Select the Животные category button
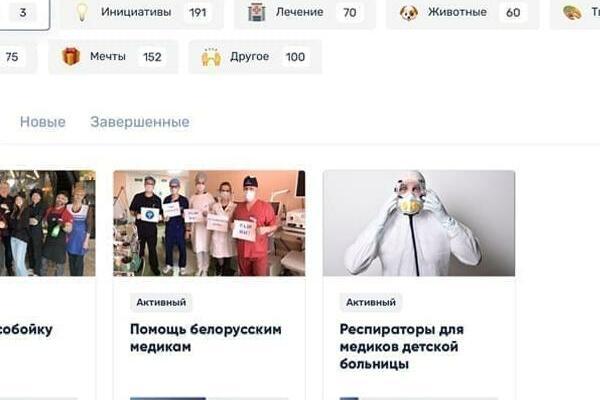The width and height of the screenshot is (600, 400). (463, 13)
